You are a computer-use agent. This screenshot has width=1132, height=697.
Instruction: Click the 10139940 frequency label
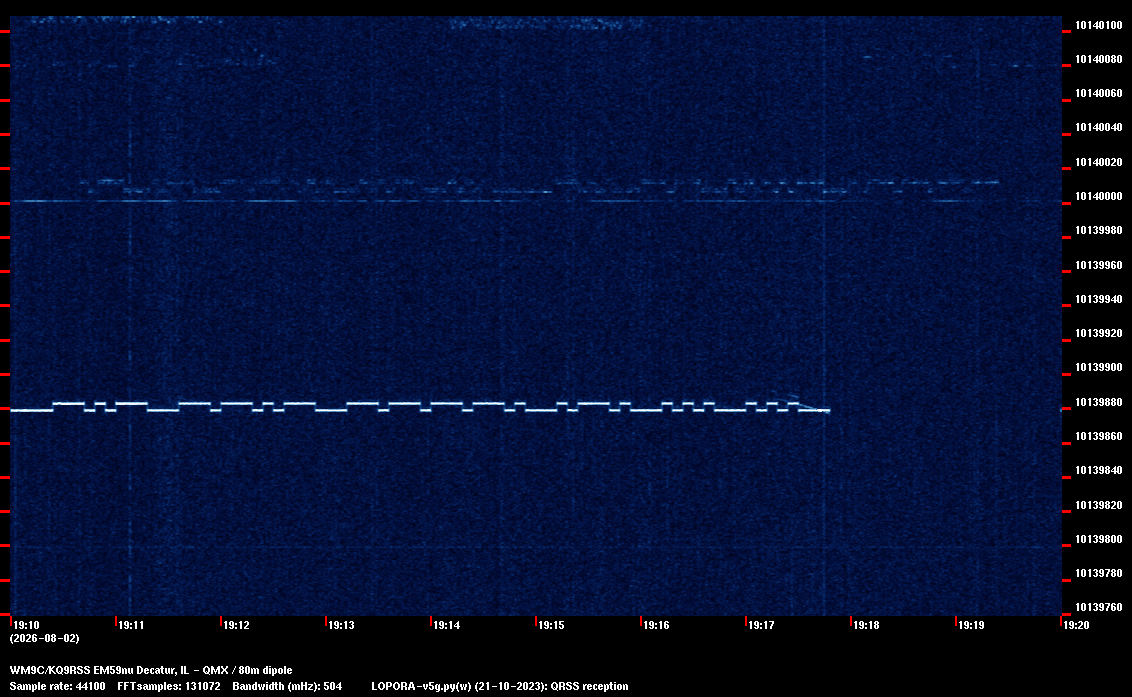point(1099,299)
